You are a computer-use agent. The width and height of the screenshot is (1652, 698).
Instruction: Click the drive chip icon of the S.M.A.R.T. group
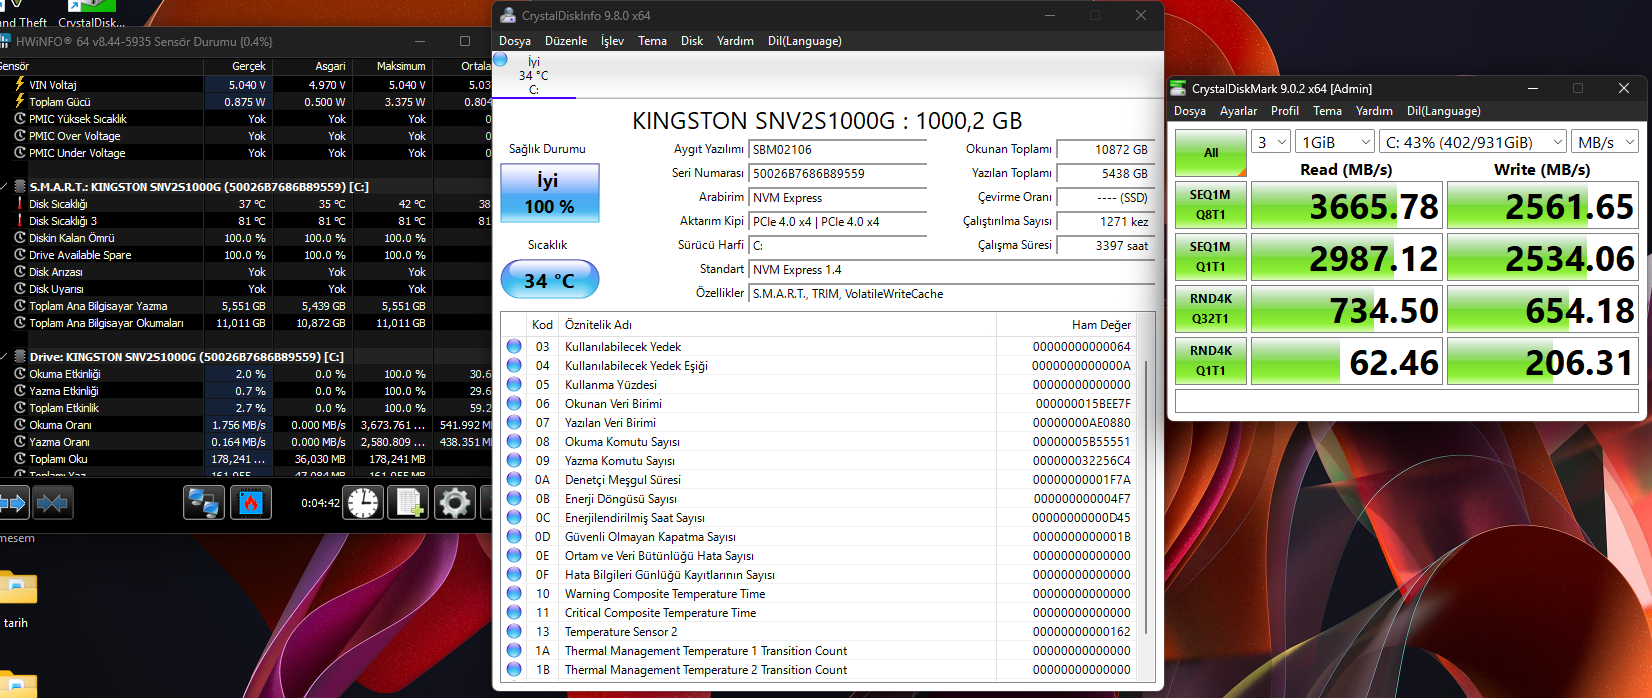pyautogui.click(x=19, y=186)
